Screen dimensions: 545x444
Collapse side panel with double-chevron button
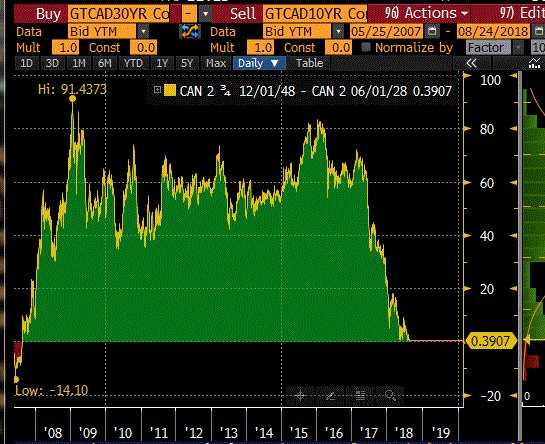[471, 63]
